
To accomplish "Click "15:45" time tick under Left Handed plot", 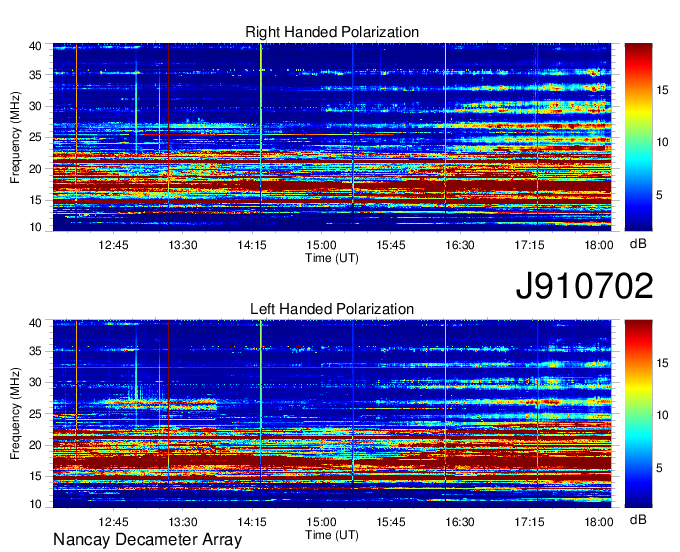I will tap(391, 522).
